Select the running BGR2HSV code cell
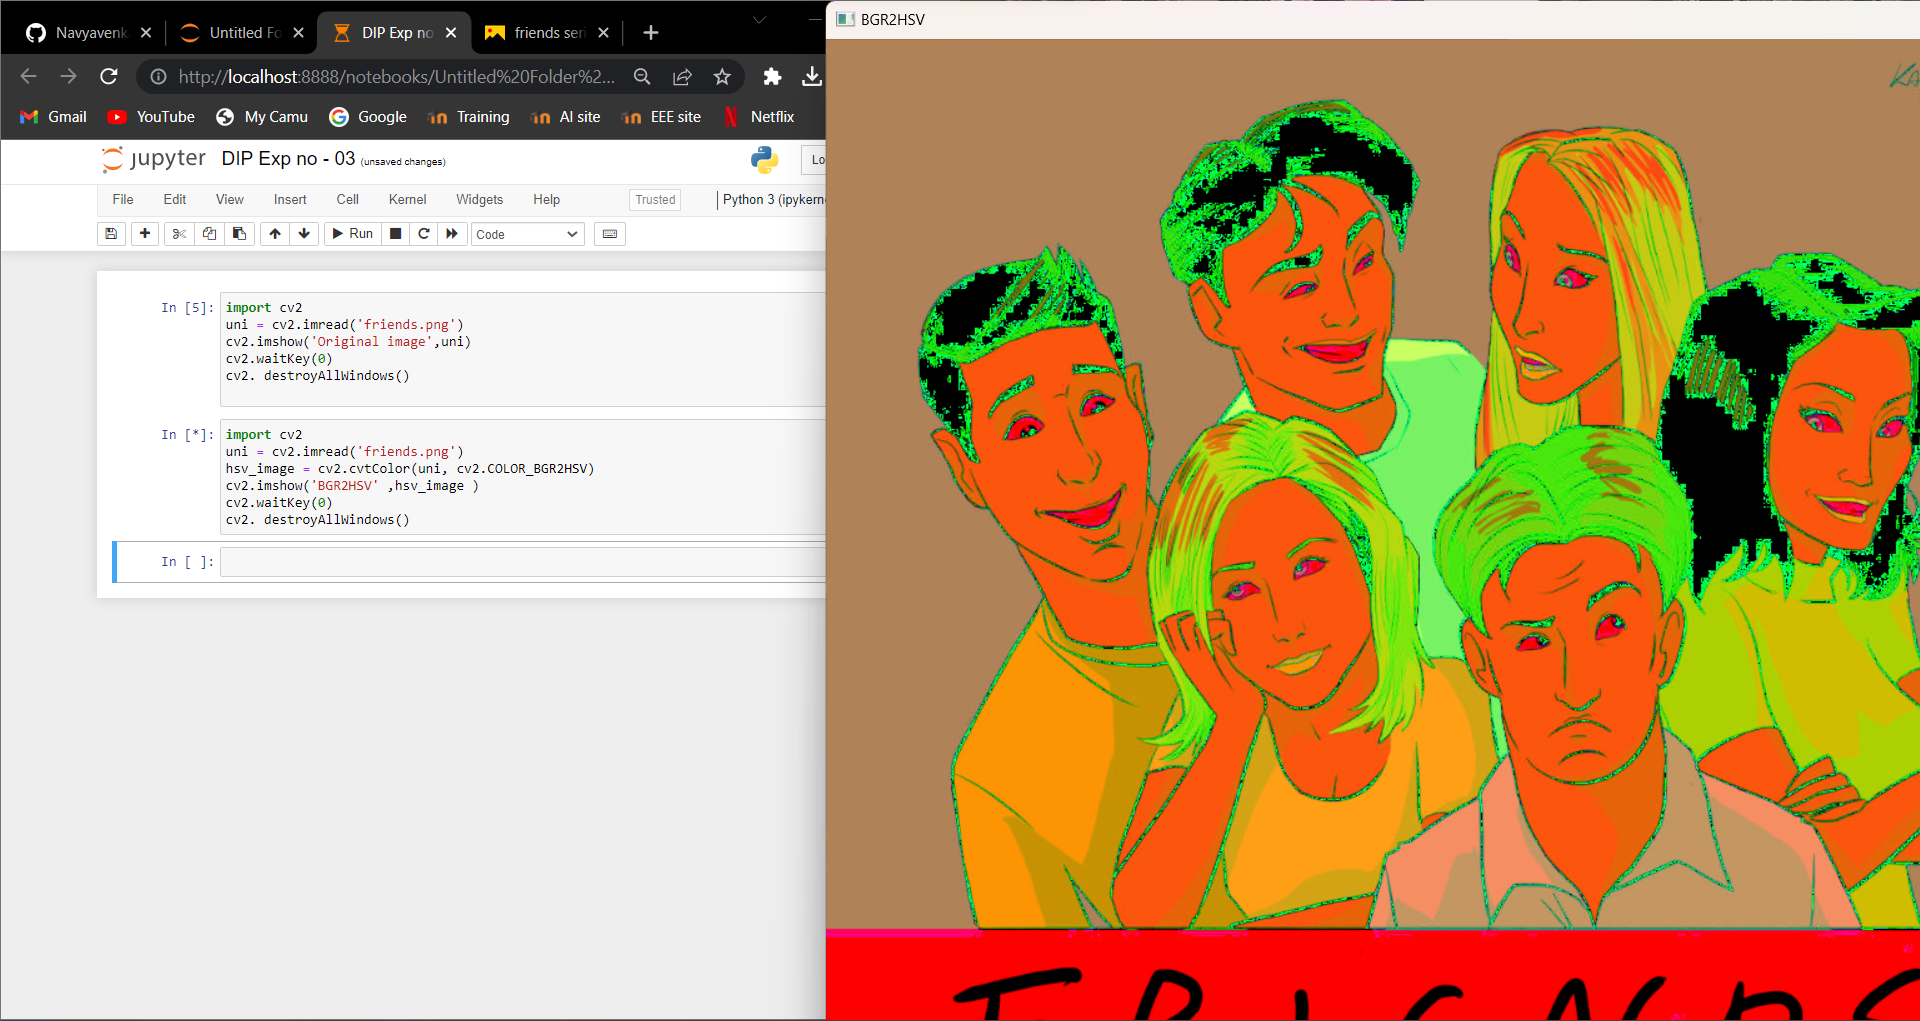This screenshot has height=1021, width=1920. [522, 477]
